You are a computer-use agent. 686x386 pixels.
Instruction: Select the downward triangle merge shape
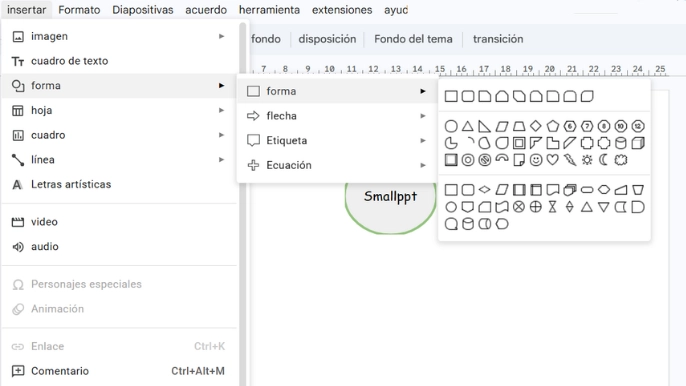(x=604, y=207)
